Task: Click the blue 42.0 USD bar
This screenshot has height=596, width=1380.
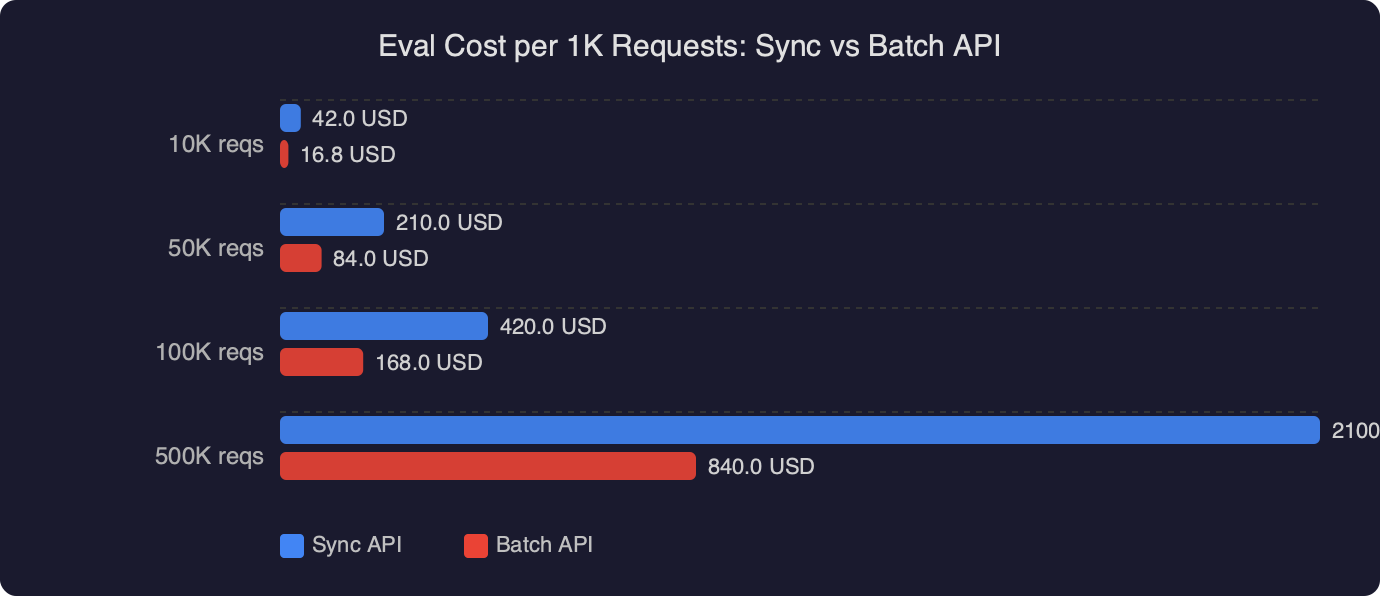Action: (x=289, y=118)
